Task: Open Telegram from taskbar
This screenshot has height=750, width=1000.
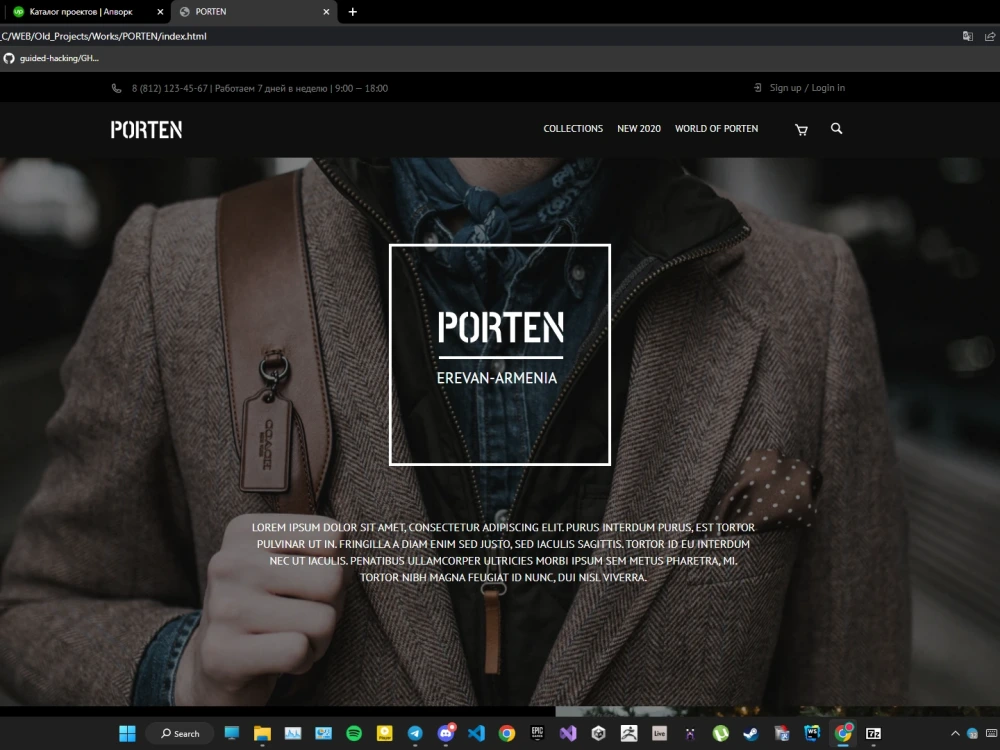Action: tap(415, 733)
